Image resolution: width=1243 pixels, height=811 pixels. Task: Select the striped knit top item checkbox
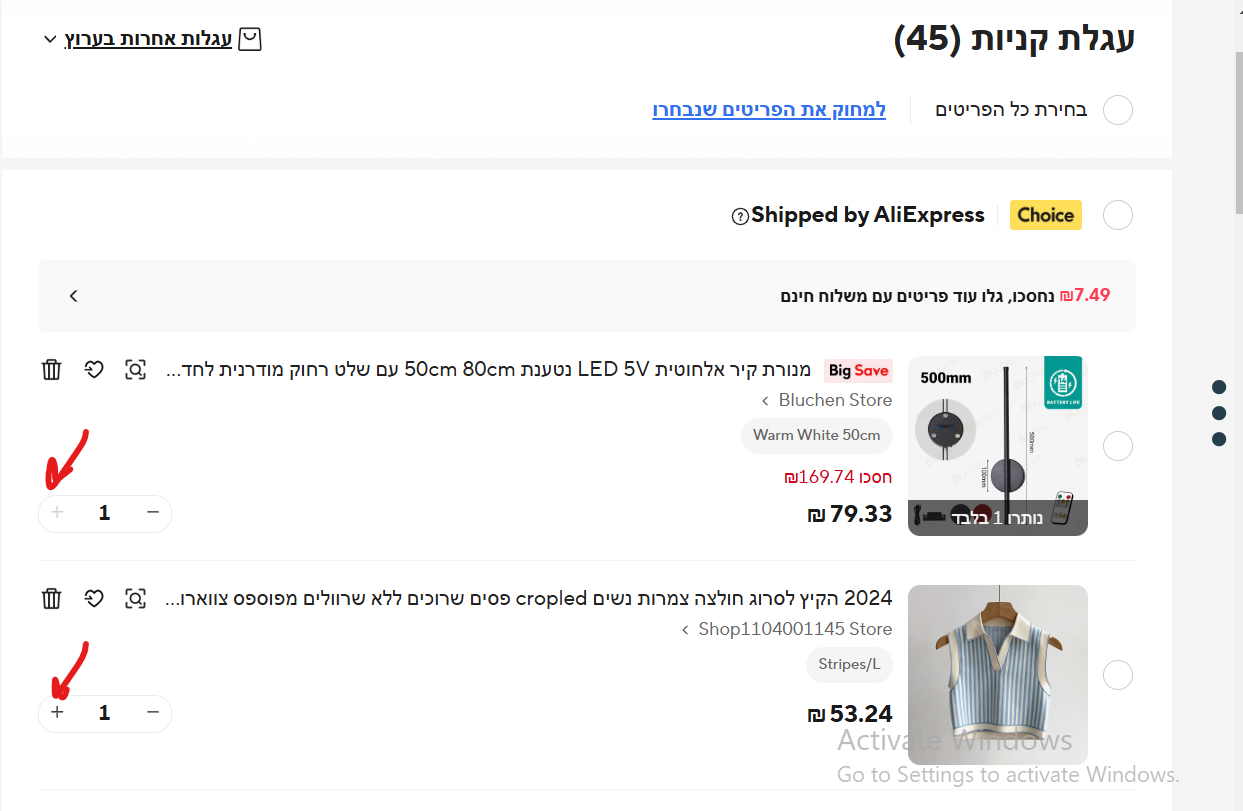click(1117, 675)
